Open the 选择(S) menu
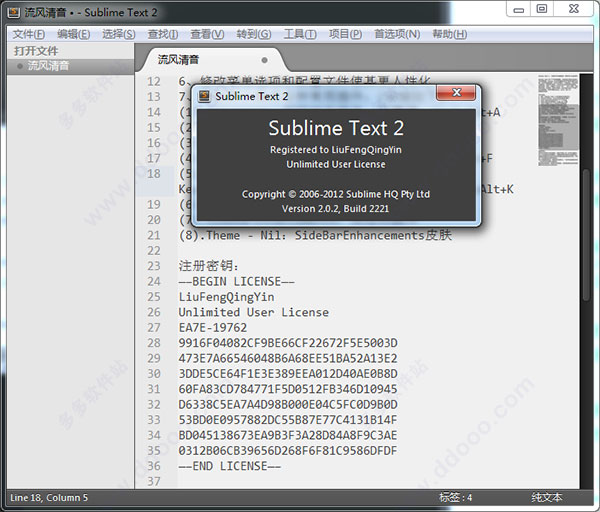Viewport: 600px width, 512px height. point(119,34)
